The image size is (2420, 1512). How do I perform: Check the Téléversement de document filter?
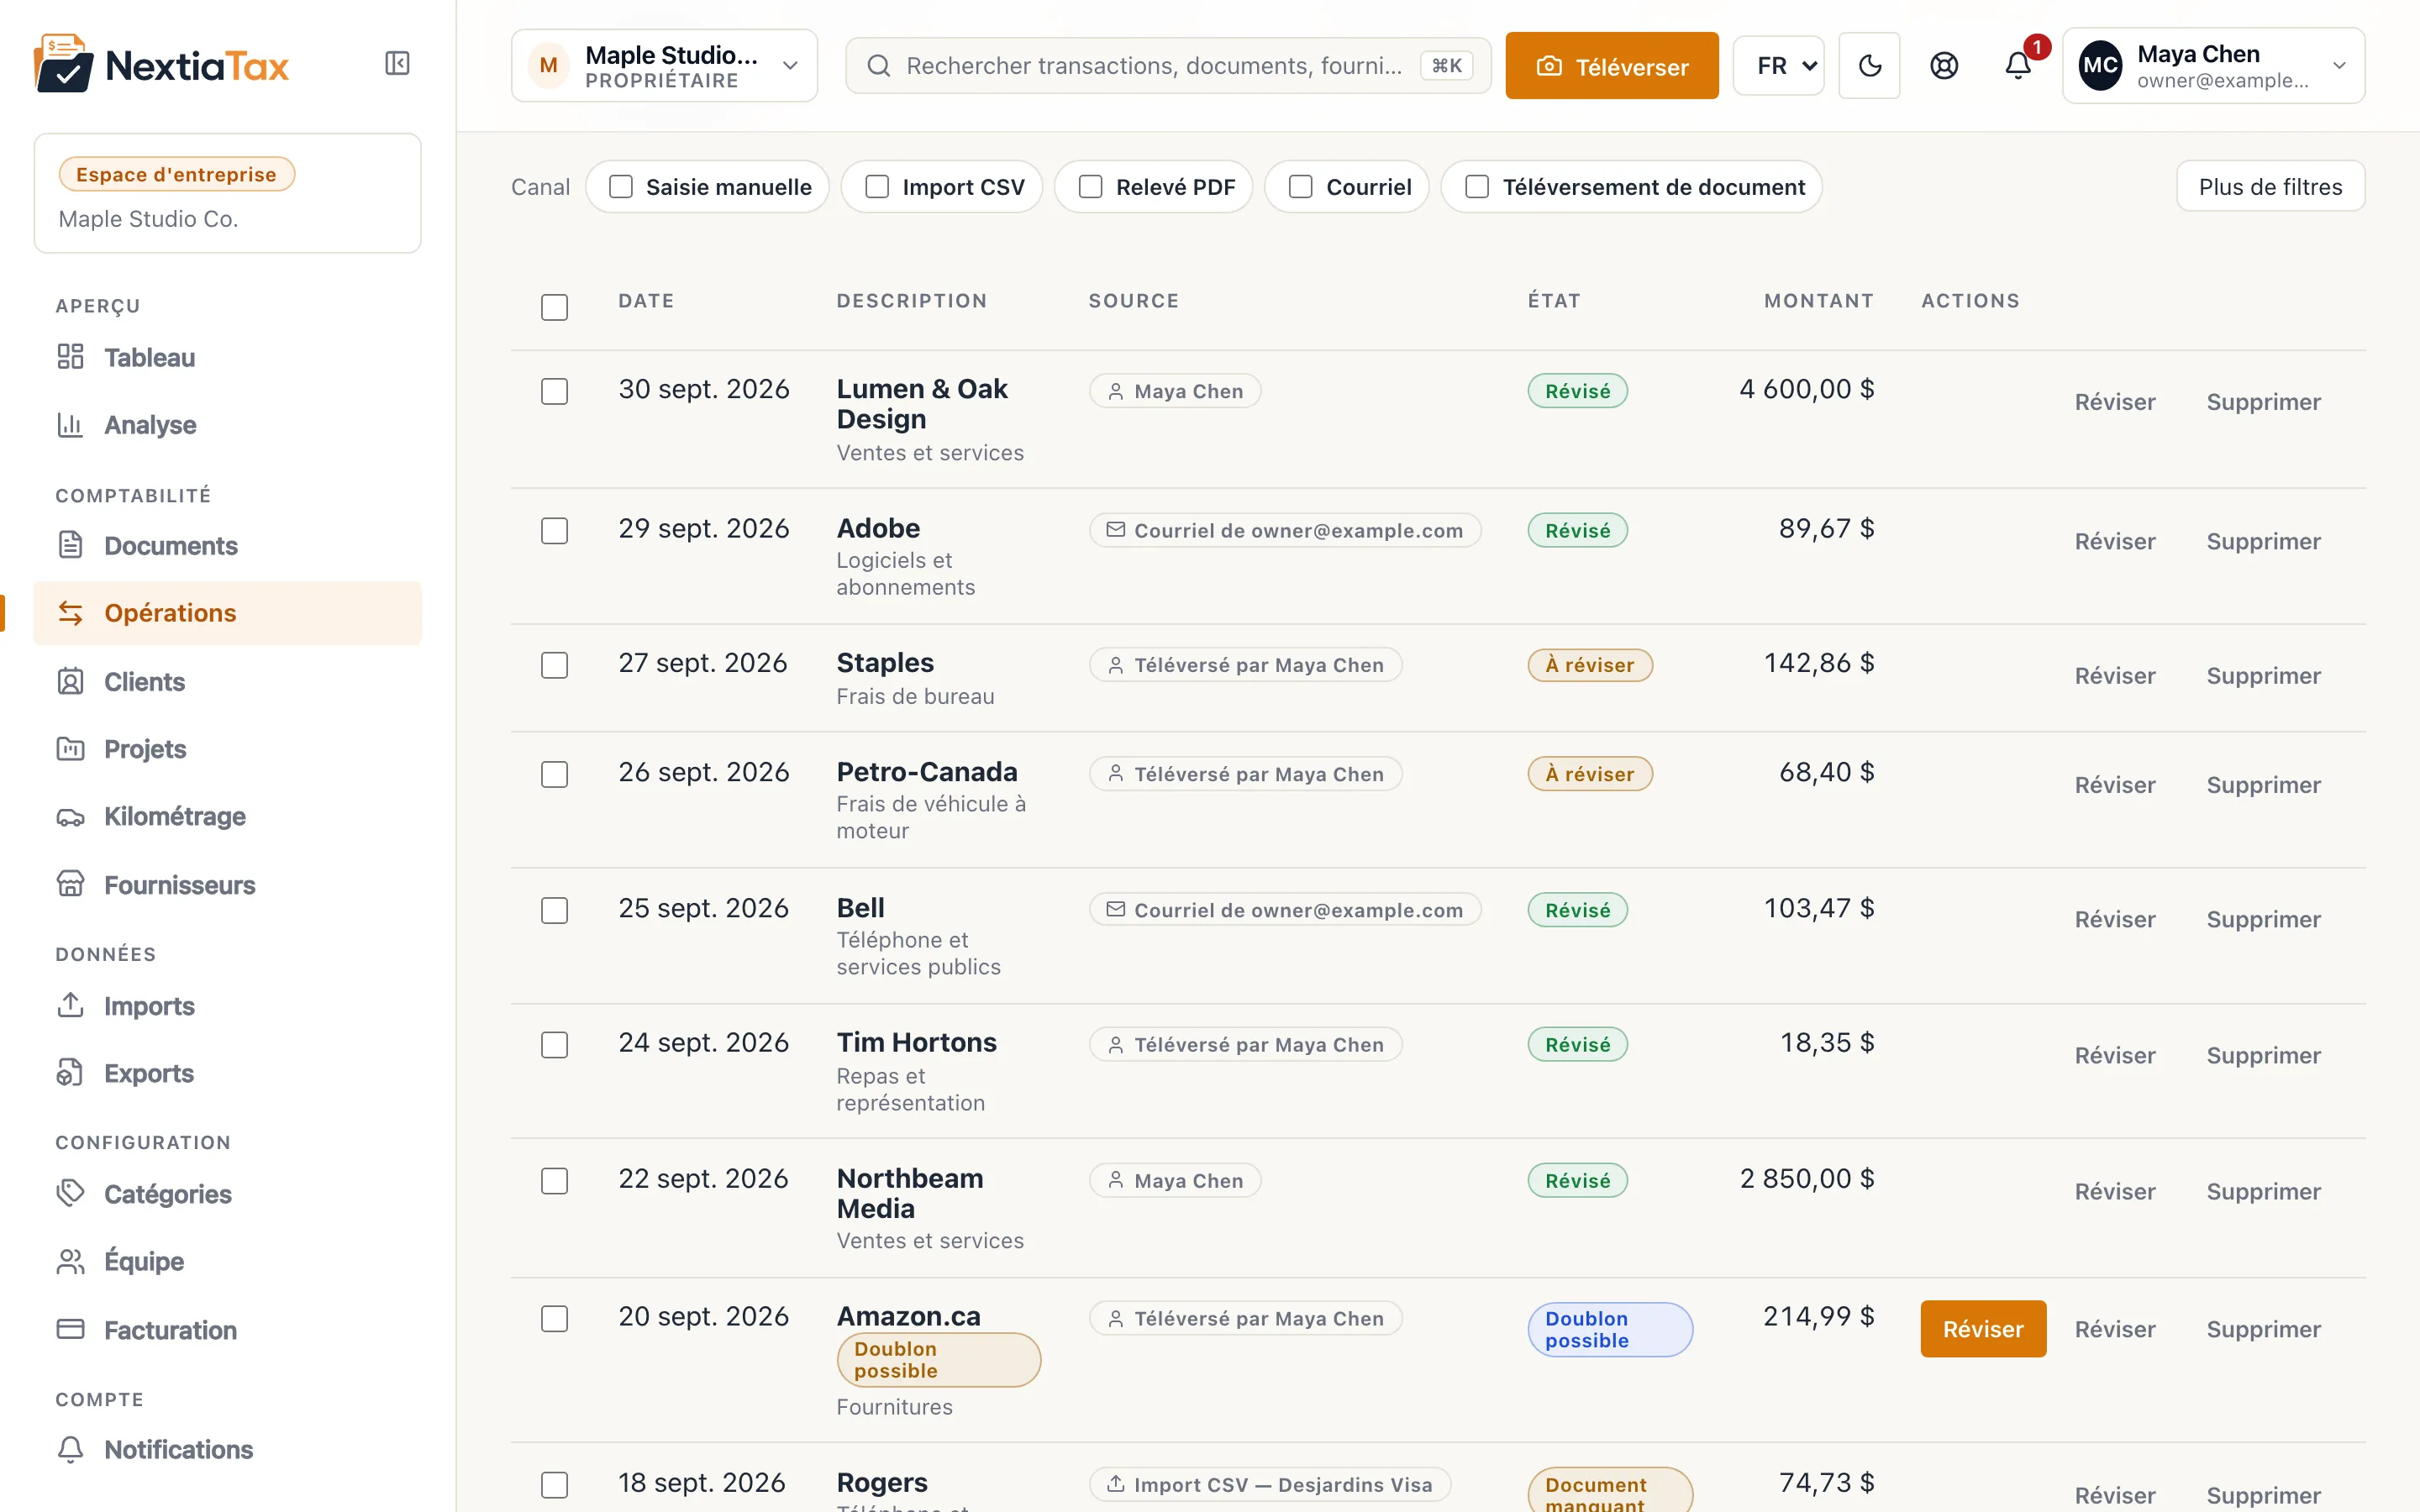[1477, 187]
